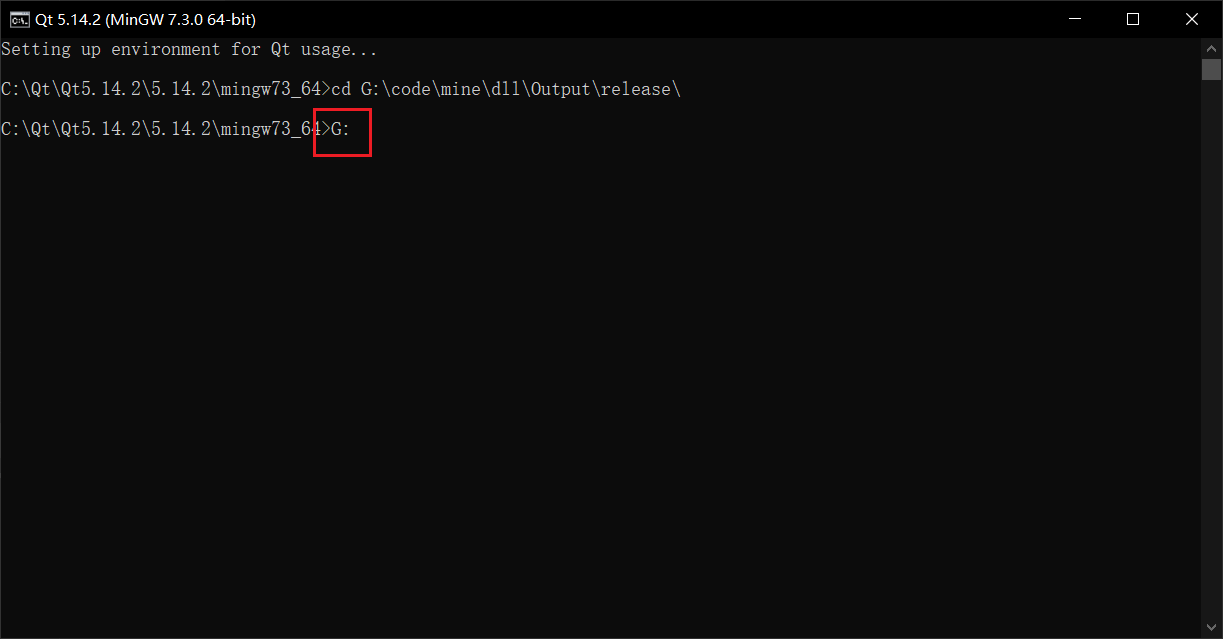This screenshot has height=639, width=1223.
Task: Click the scrollbar track below the thumb
Action: 1211,350
